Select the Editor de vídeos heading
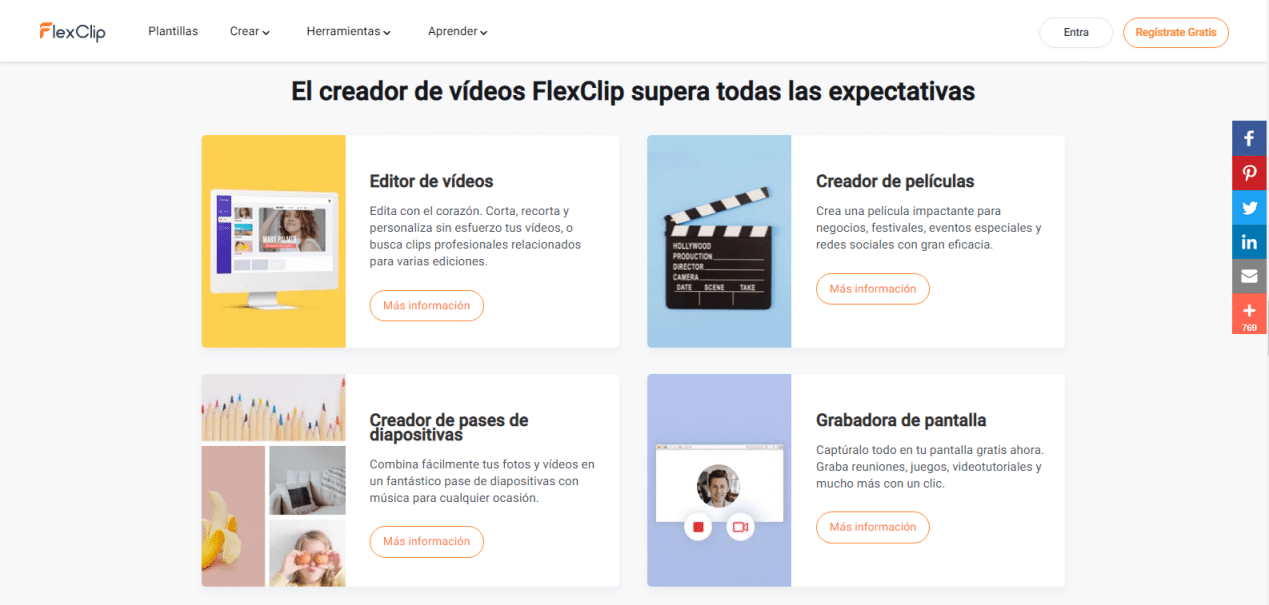This screenshot has height=605, width=1269. point(431,181)
